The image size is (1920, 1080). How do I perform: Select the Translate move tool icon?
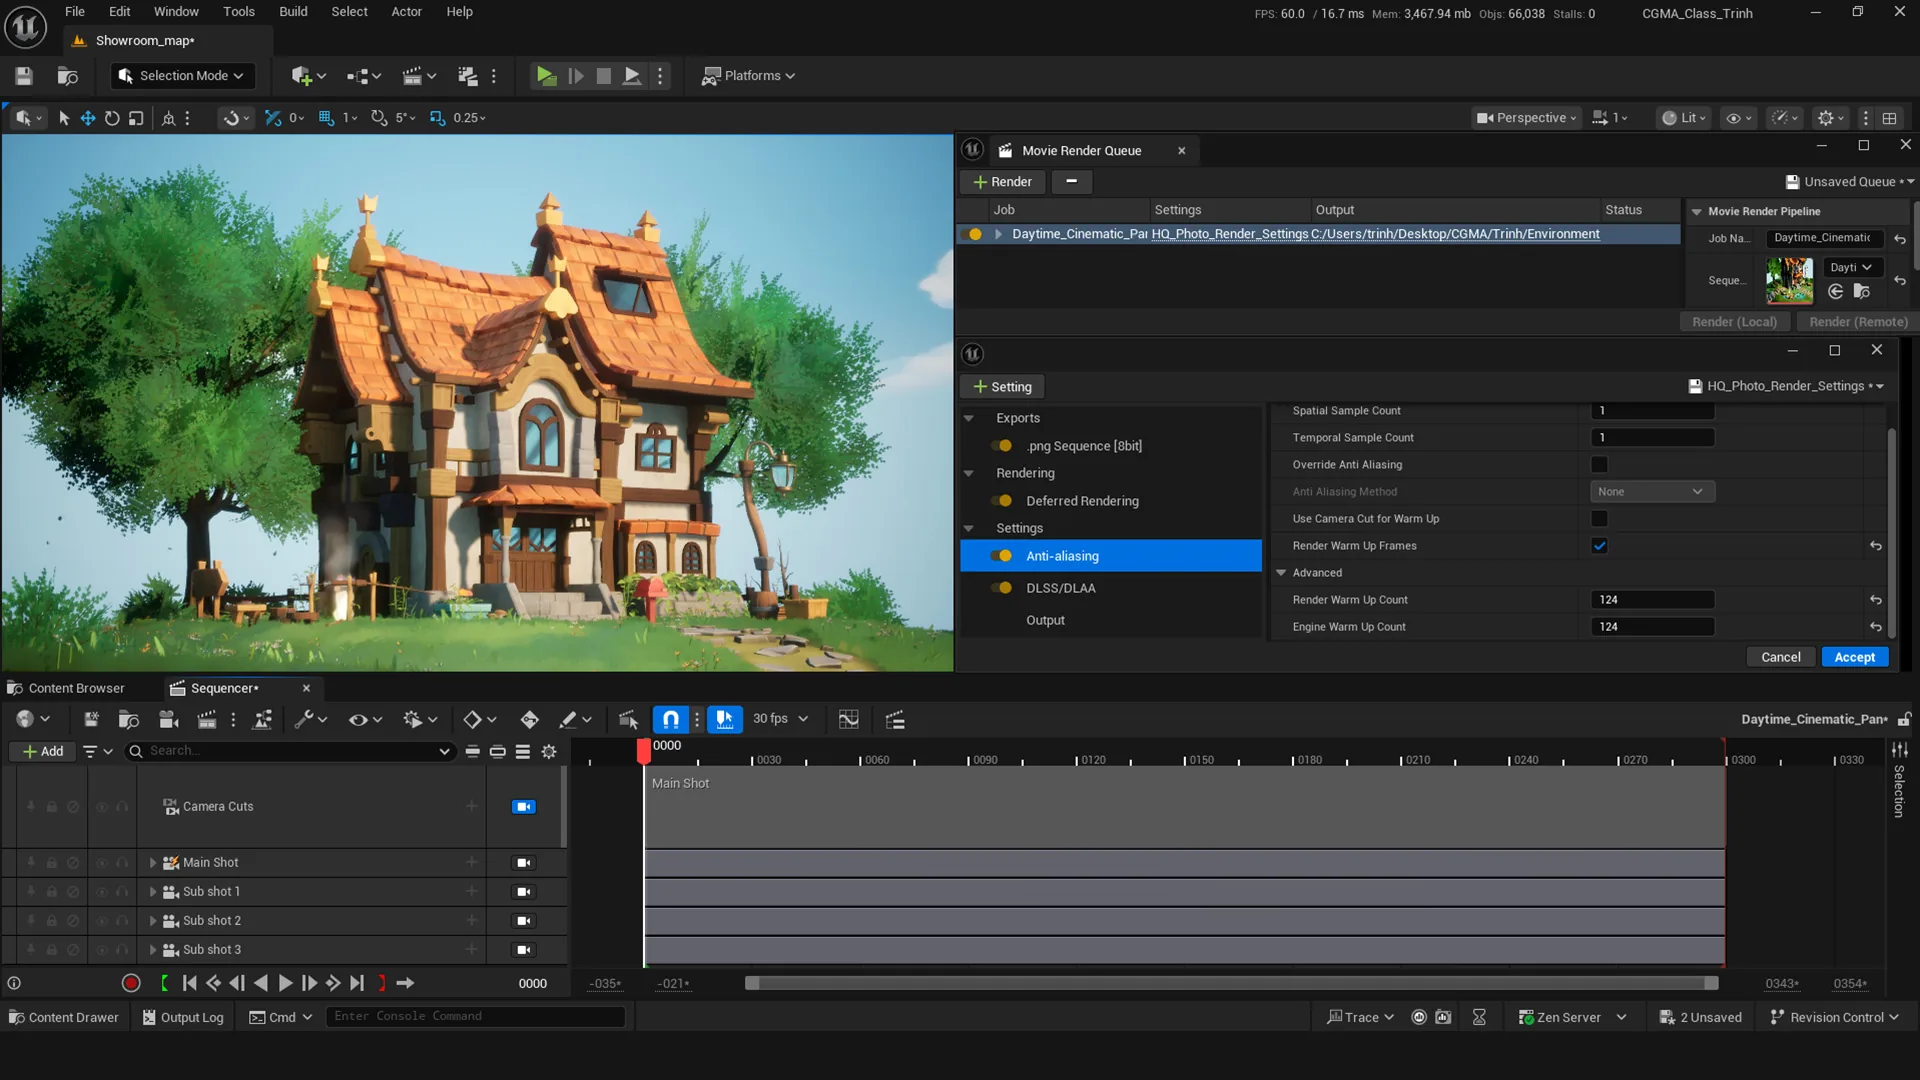88,118
